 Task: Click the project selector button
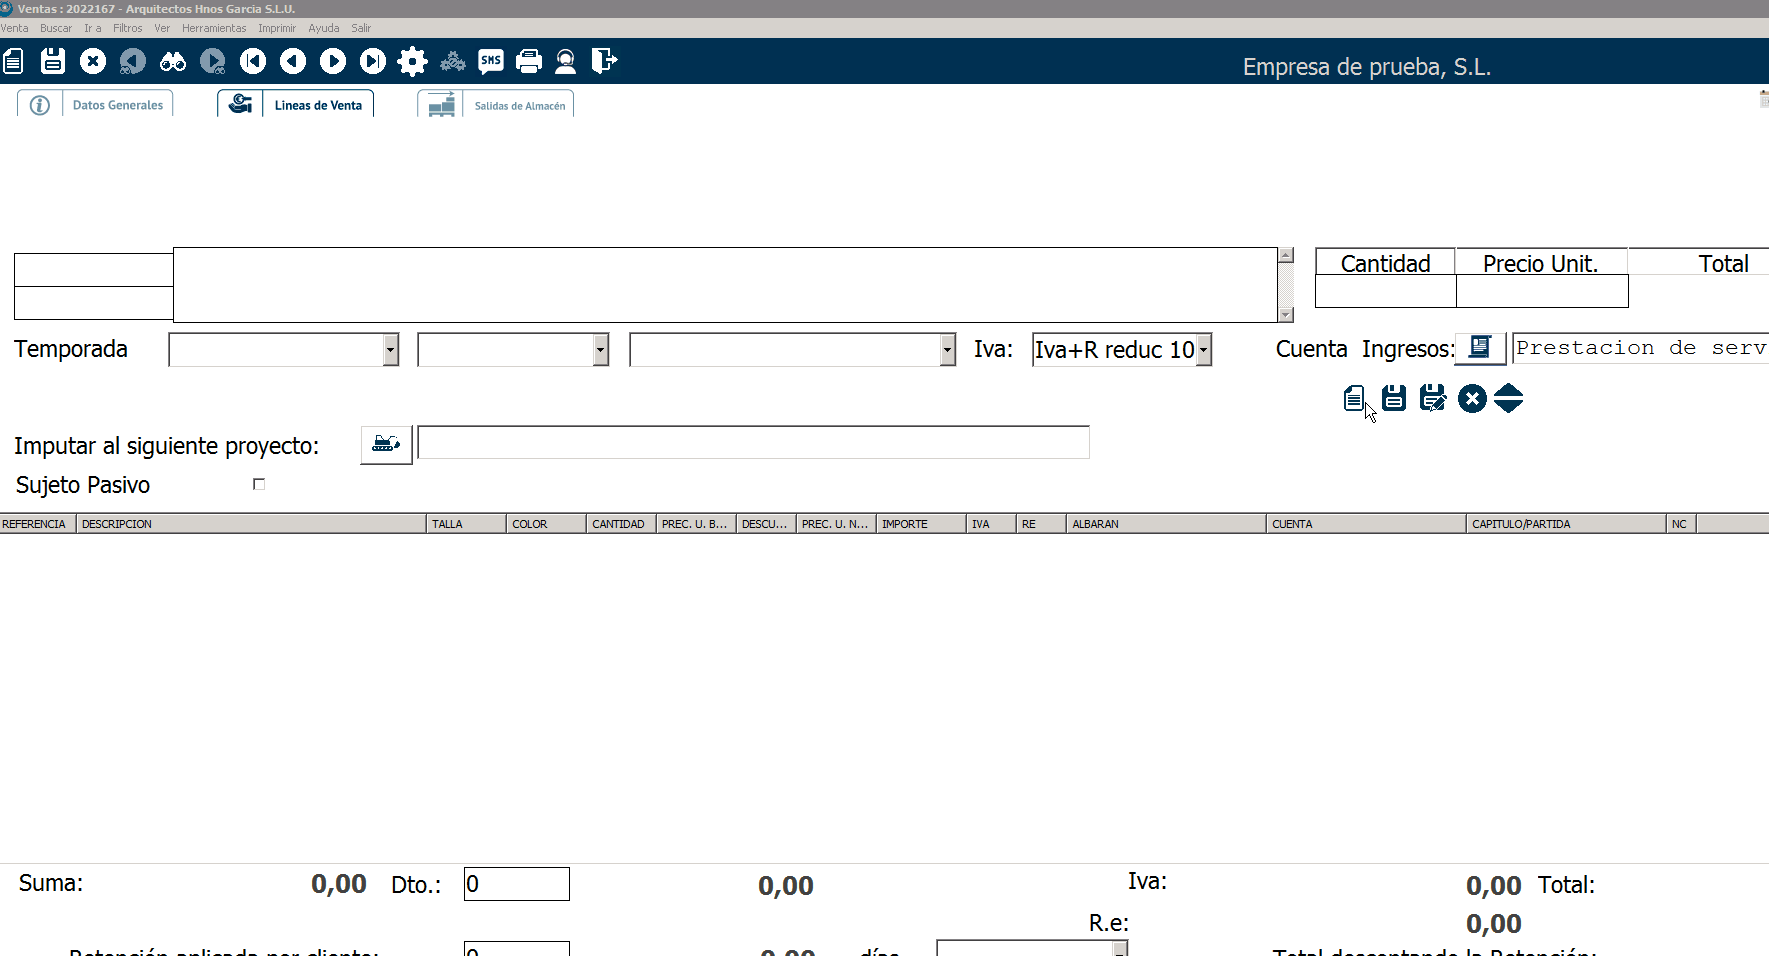coord(386,444)
